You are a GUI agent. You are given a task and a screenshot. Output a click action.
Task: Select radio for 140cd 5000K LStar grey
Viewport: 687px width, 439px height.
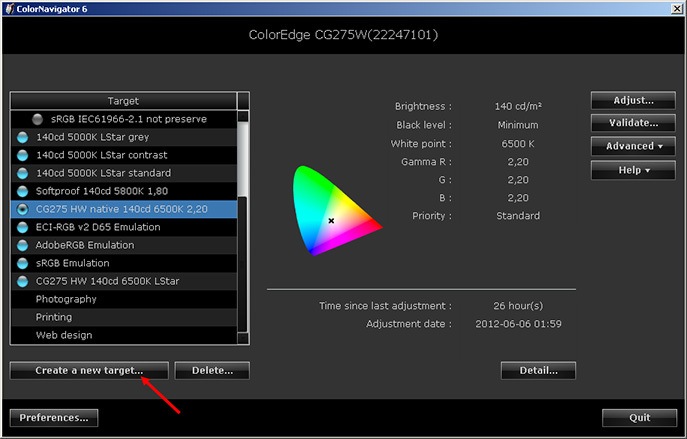point(22,137)
